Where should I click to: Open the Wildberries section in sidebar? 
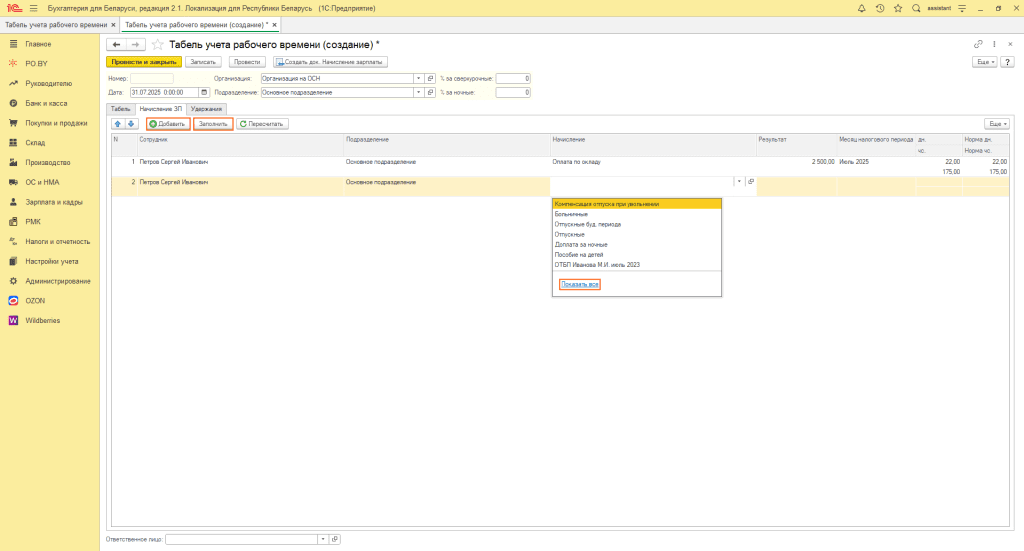tap(42, 321)
